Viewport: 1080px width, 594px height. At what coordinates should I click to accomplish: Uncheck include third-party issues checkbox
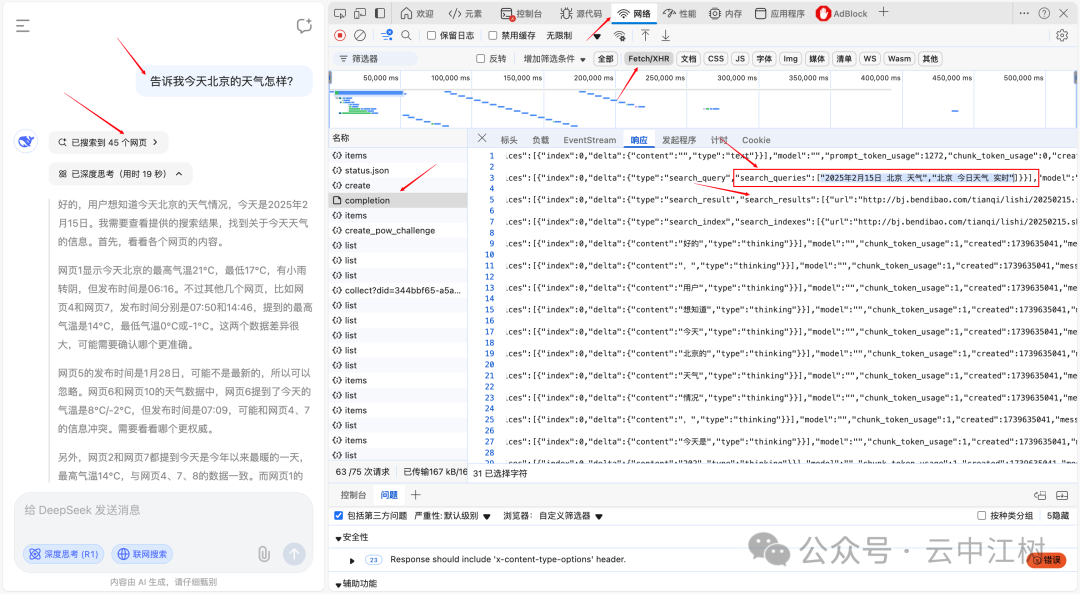click(x=338, y=515)
